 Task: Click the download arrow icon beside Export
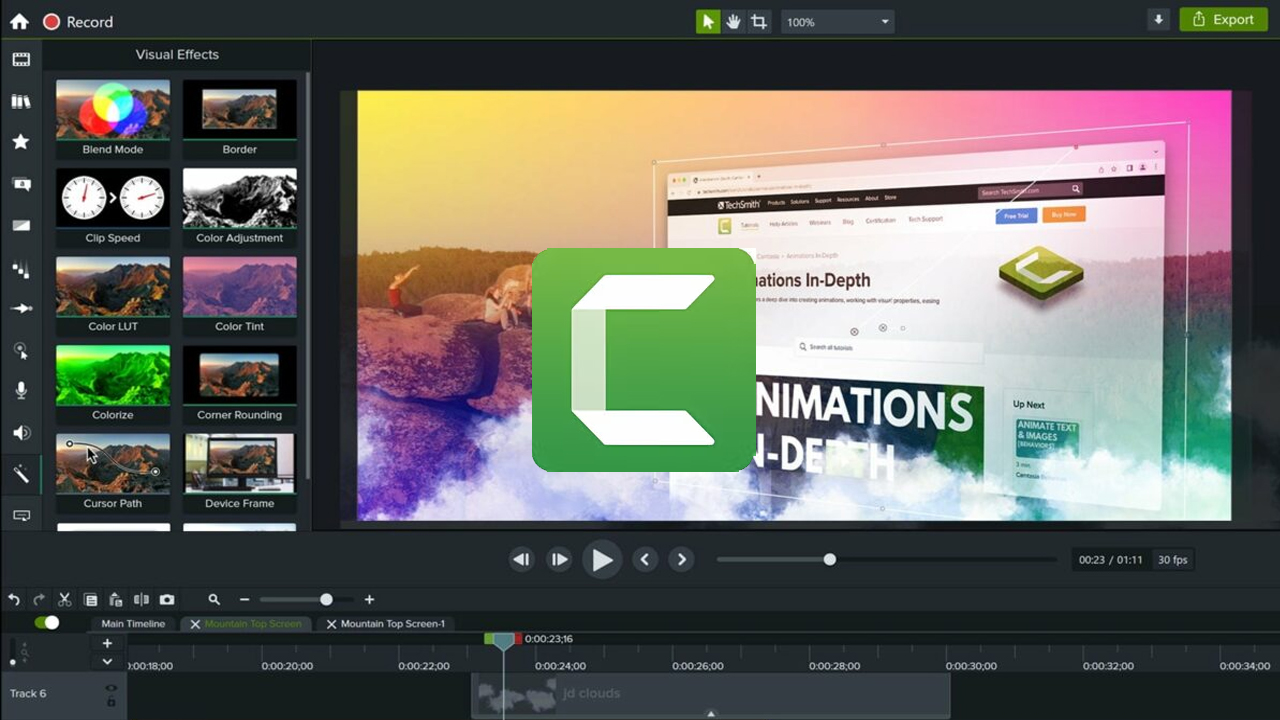[x=1159, y=20]
